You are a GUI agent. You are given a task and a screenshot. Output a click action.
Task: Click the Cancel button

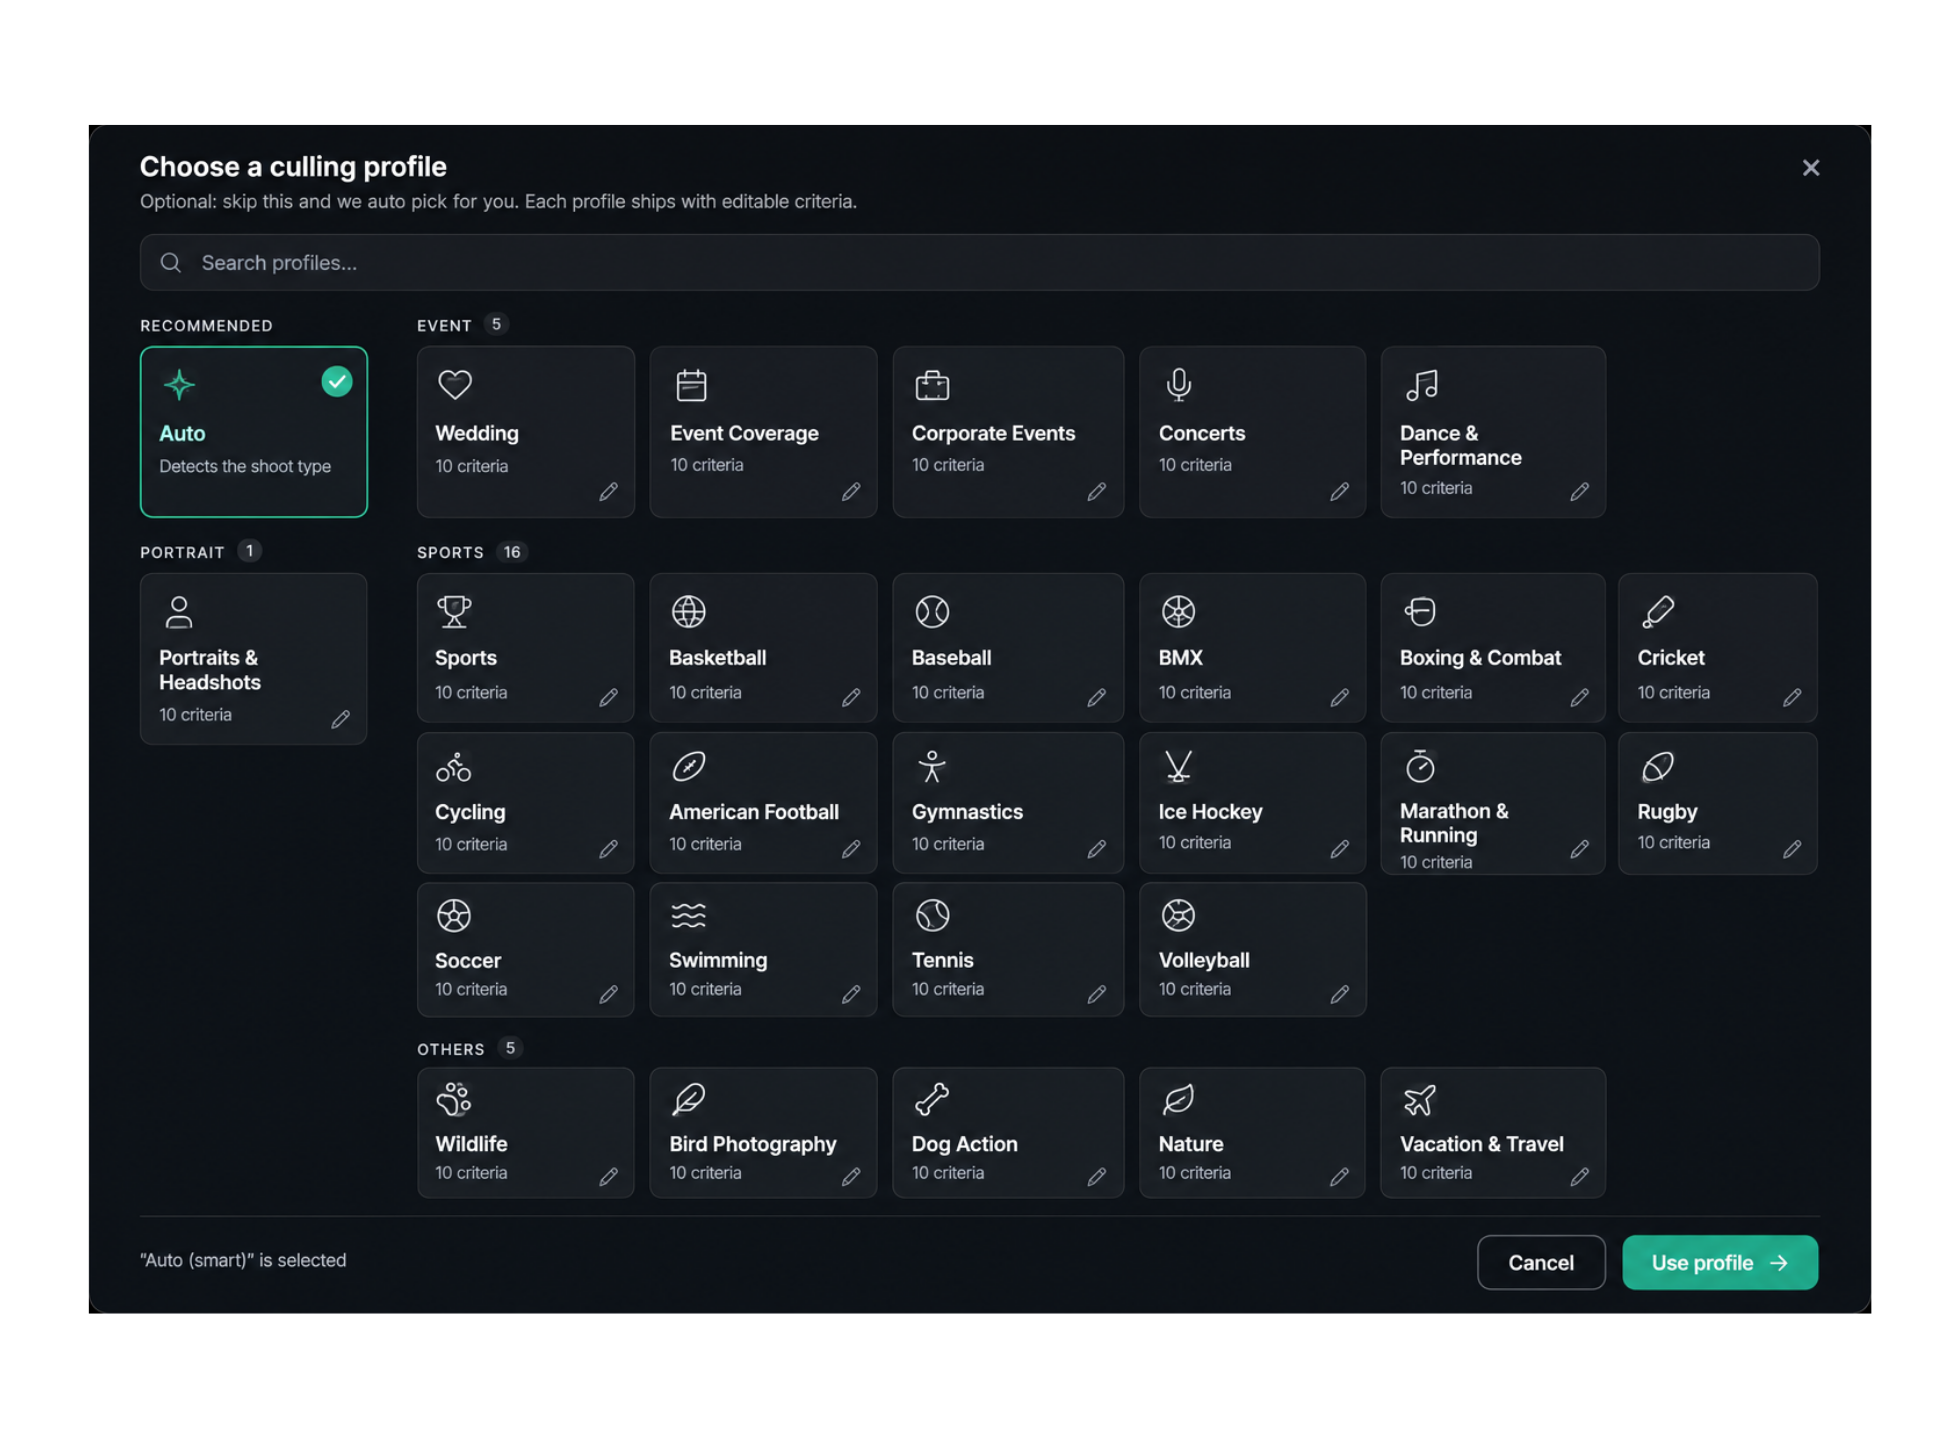tap(1541, 1262)
